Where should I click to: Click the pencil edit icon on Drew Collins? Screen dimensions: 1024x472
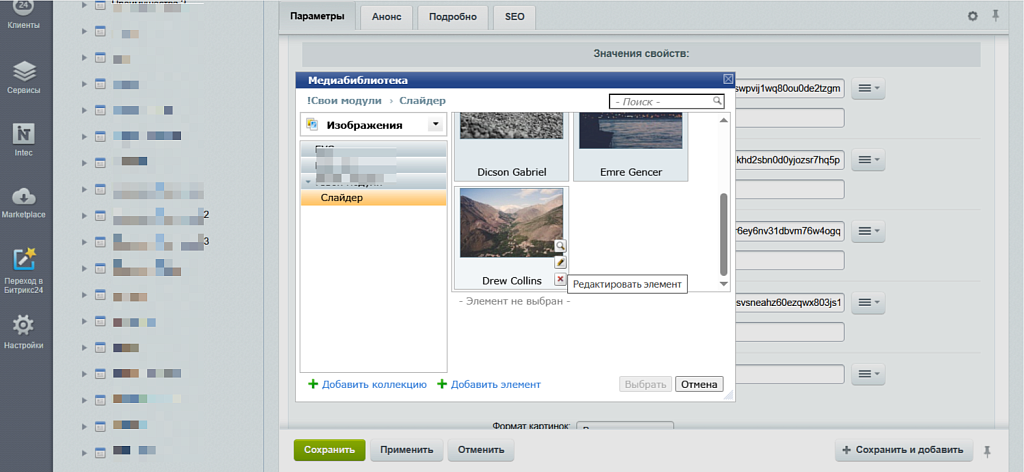pos(560,262)
